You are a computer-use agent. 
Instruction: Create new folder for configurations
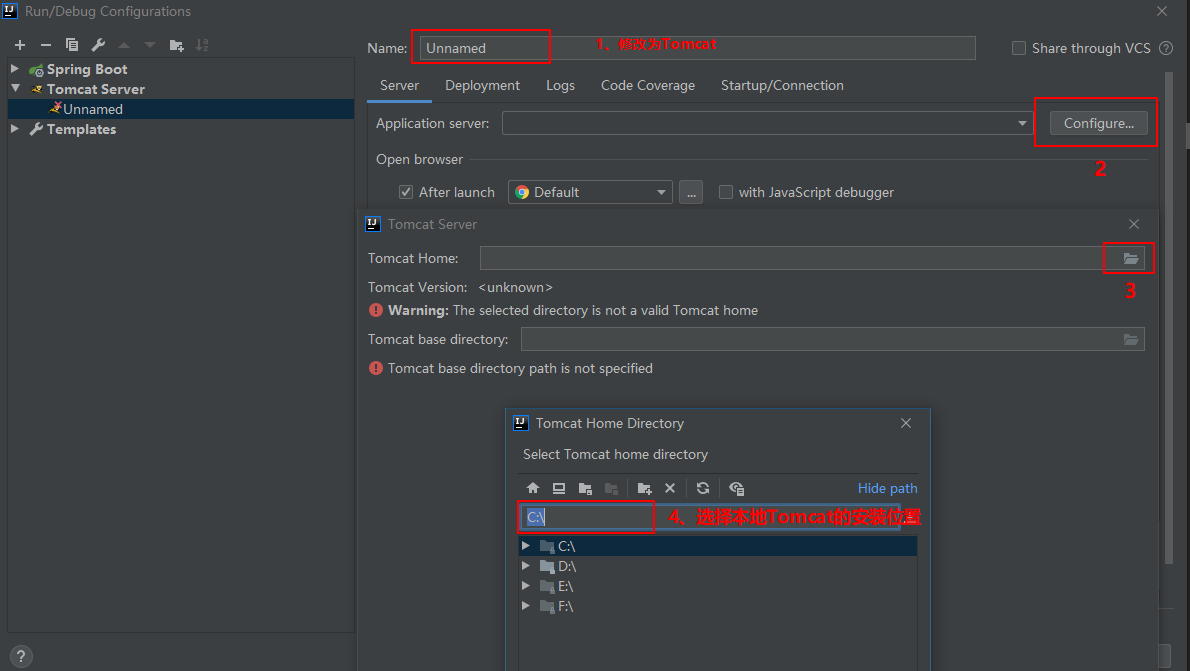pos(176,45)
